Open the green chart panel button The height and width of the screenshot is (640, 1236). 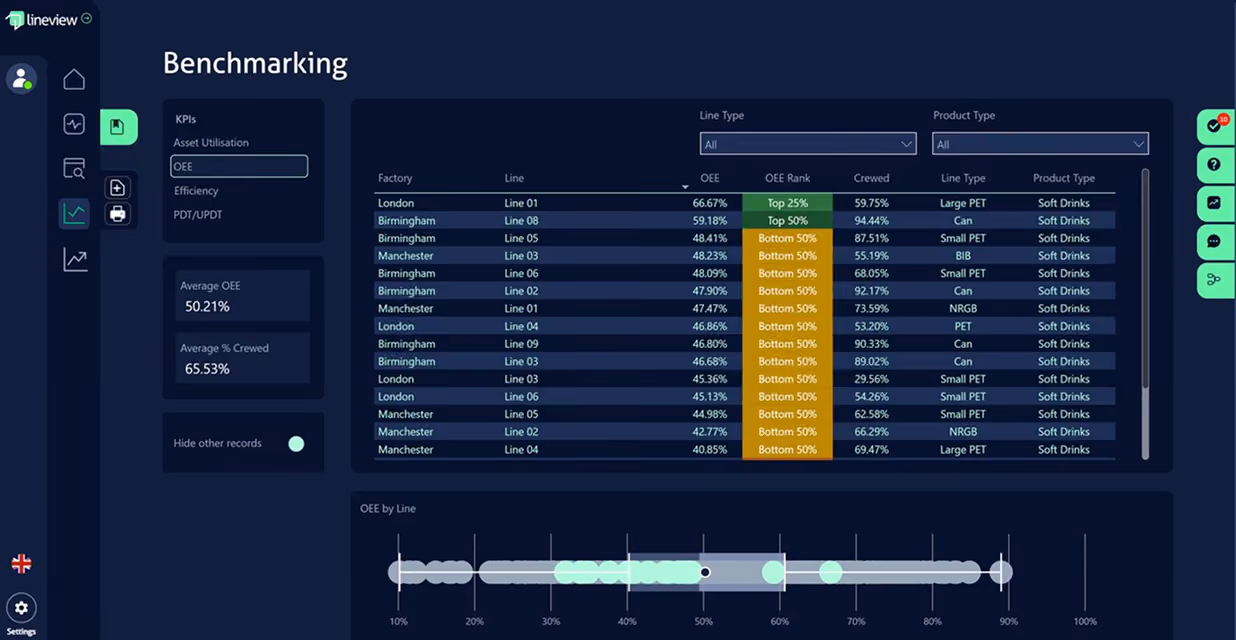click(1215, 203)
